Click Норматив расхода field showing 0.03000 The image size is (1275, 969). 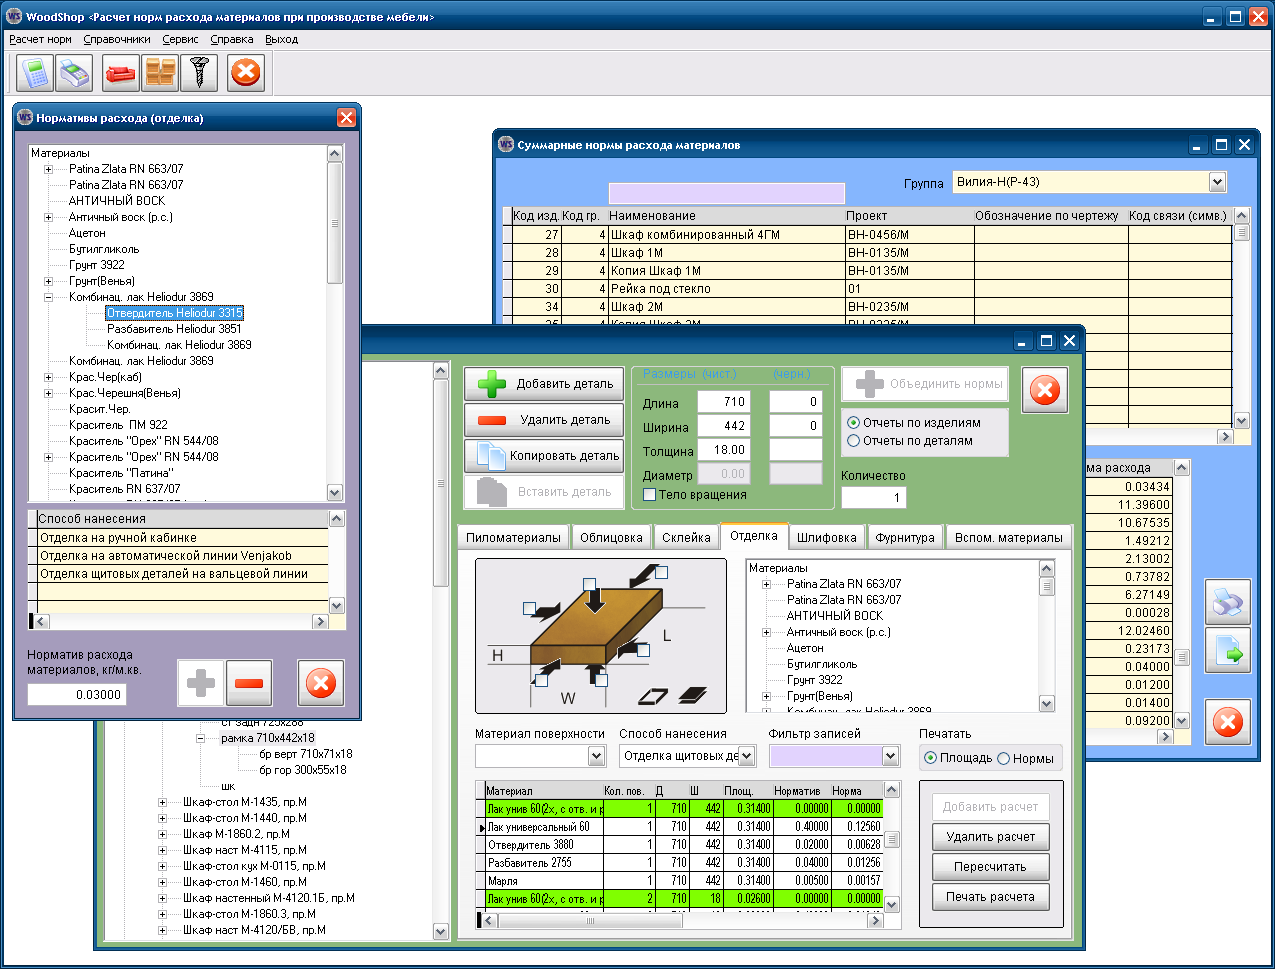click(x=77, y=694)
